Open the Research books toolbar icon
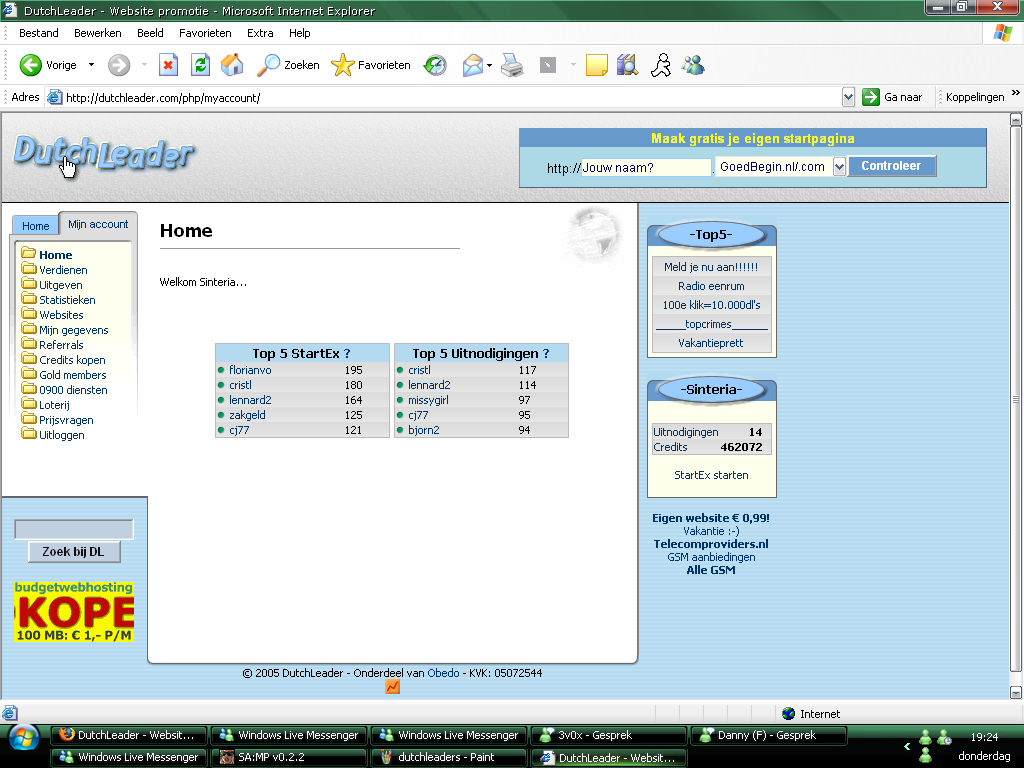 coord(628,65)
